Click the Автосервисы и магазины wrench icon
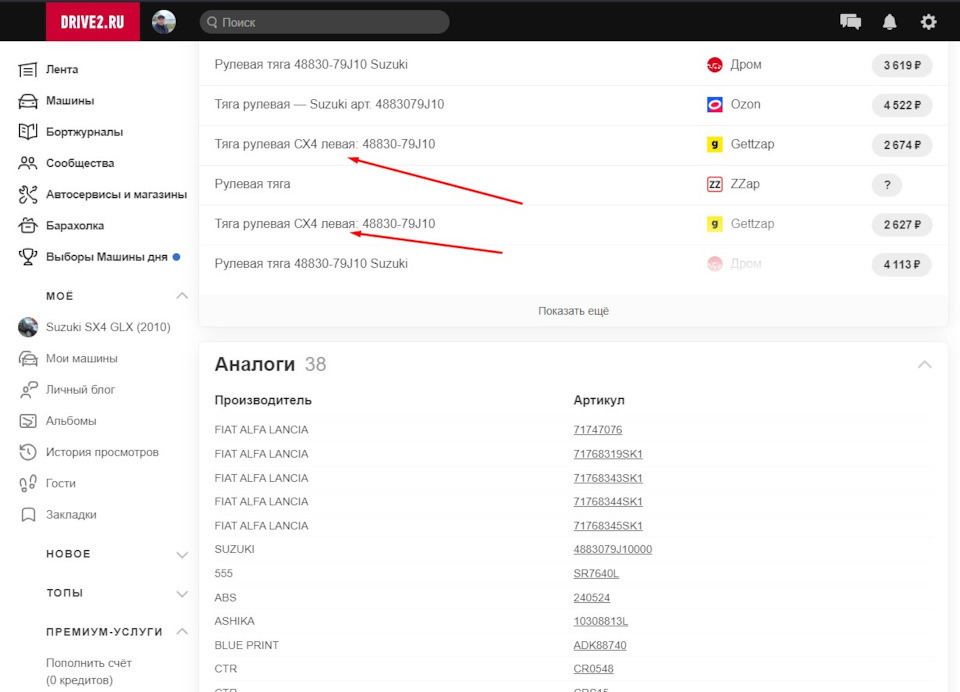The width and height of the screenshot is (960, 692). pyautogui.click(x=28, y=194)
